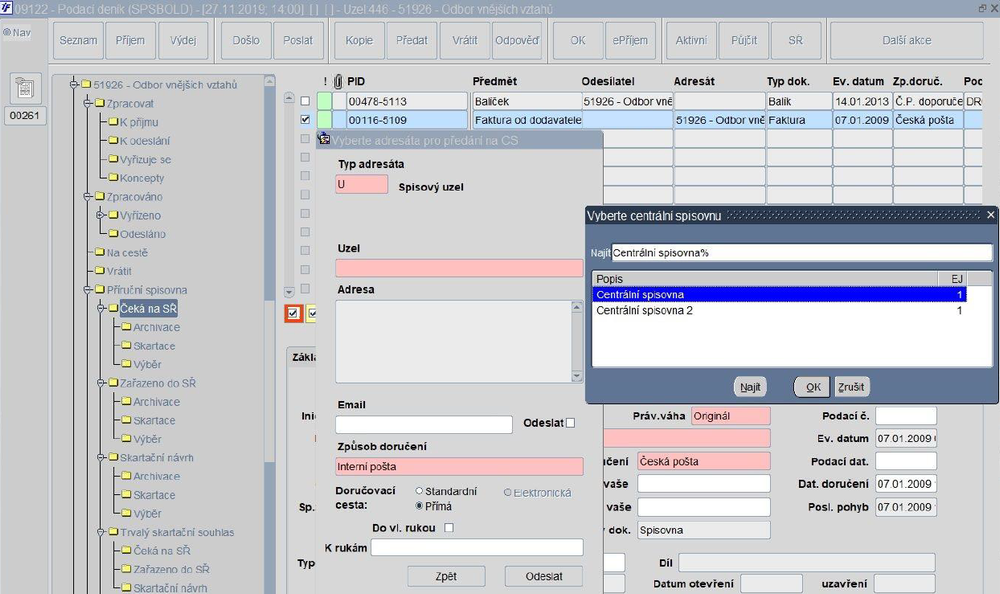Image resolution: width=1000 pixels, height=594 pixels.
Task: Select K příjmu folder in tree
Action: point(139,122)
